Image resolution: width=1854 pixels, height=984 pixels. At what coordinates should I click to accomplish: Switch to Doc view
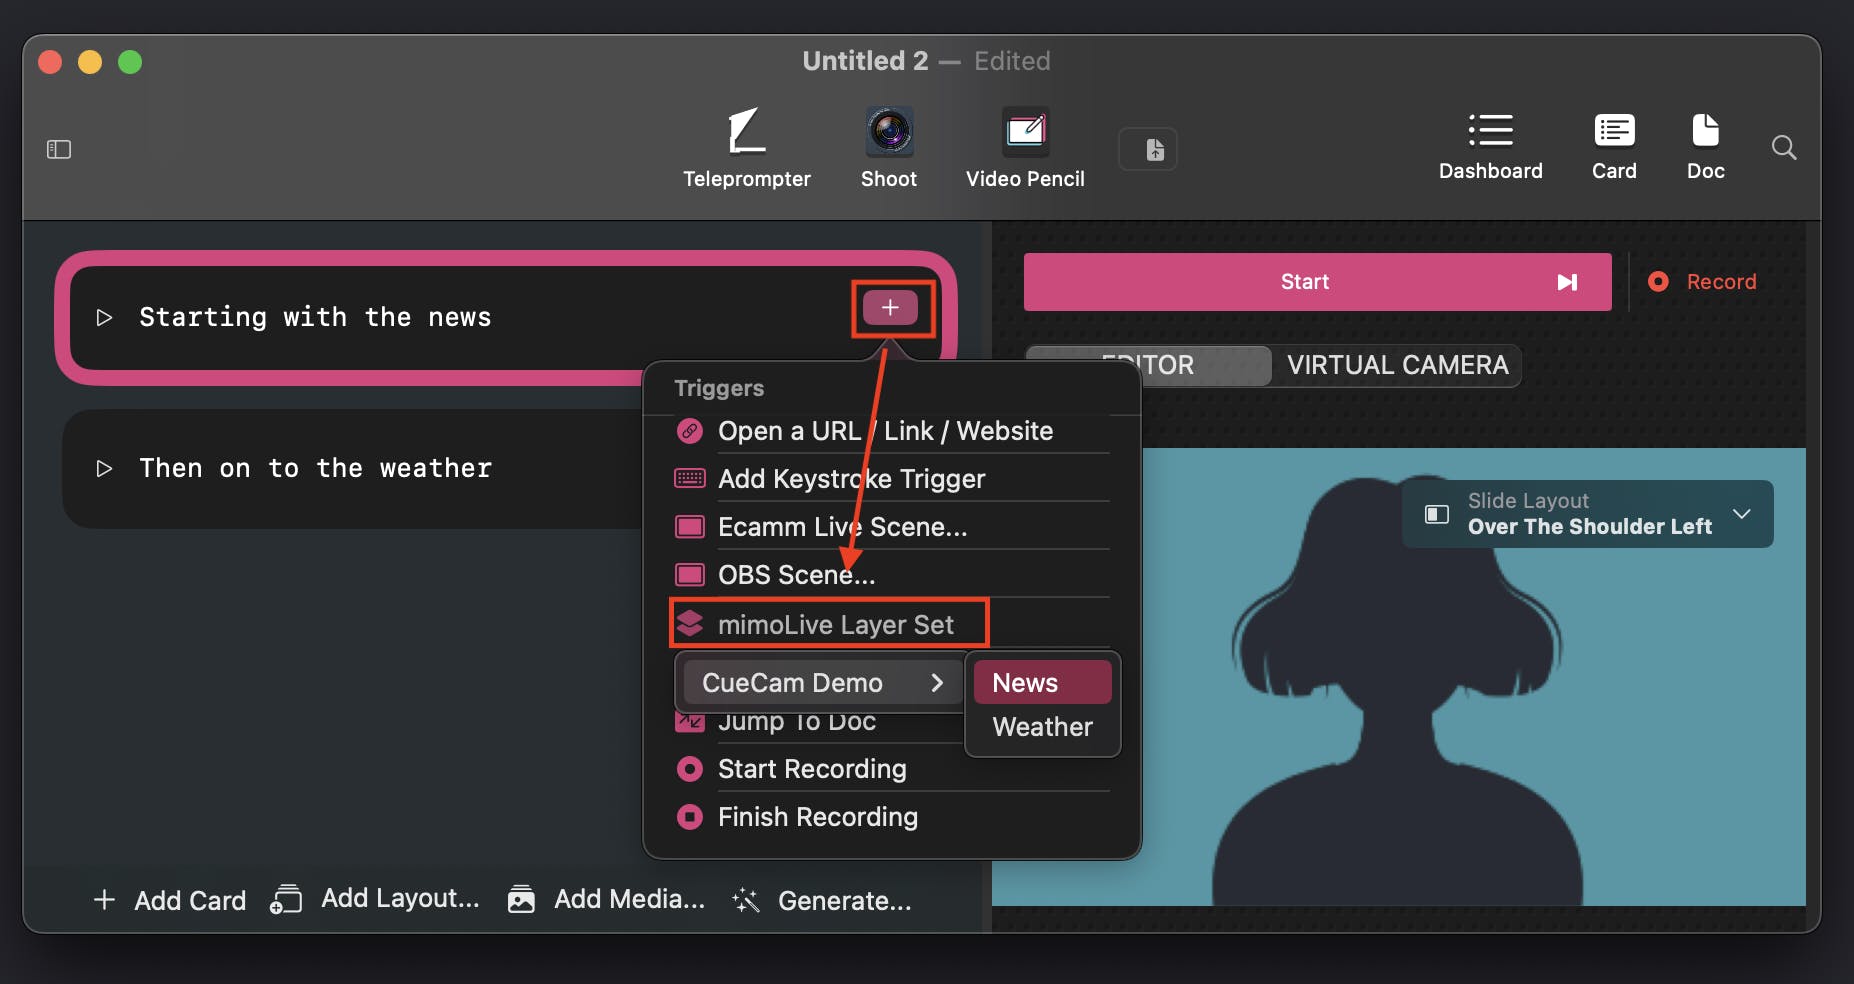pyautogui.click(x=1705, y=145)
